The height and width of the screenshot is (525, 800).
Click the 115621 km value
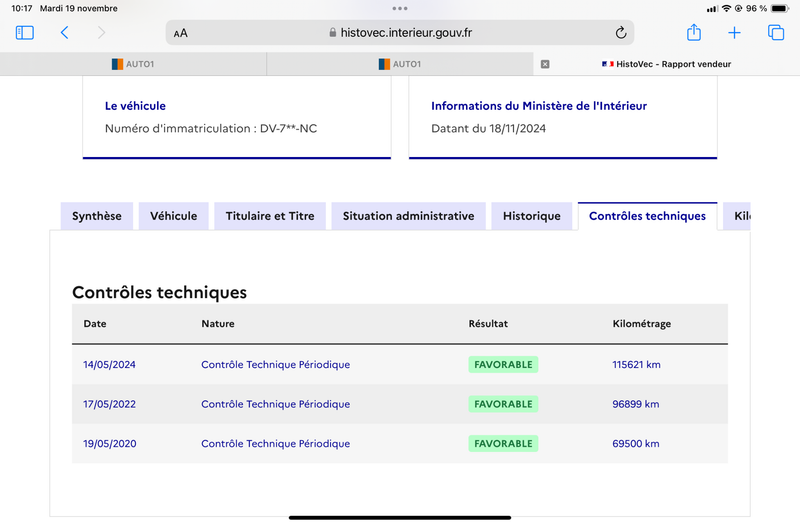tap(636, 365)
